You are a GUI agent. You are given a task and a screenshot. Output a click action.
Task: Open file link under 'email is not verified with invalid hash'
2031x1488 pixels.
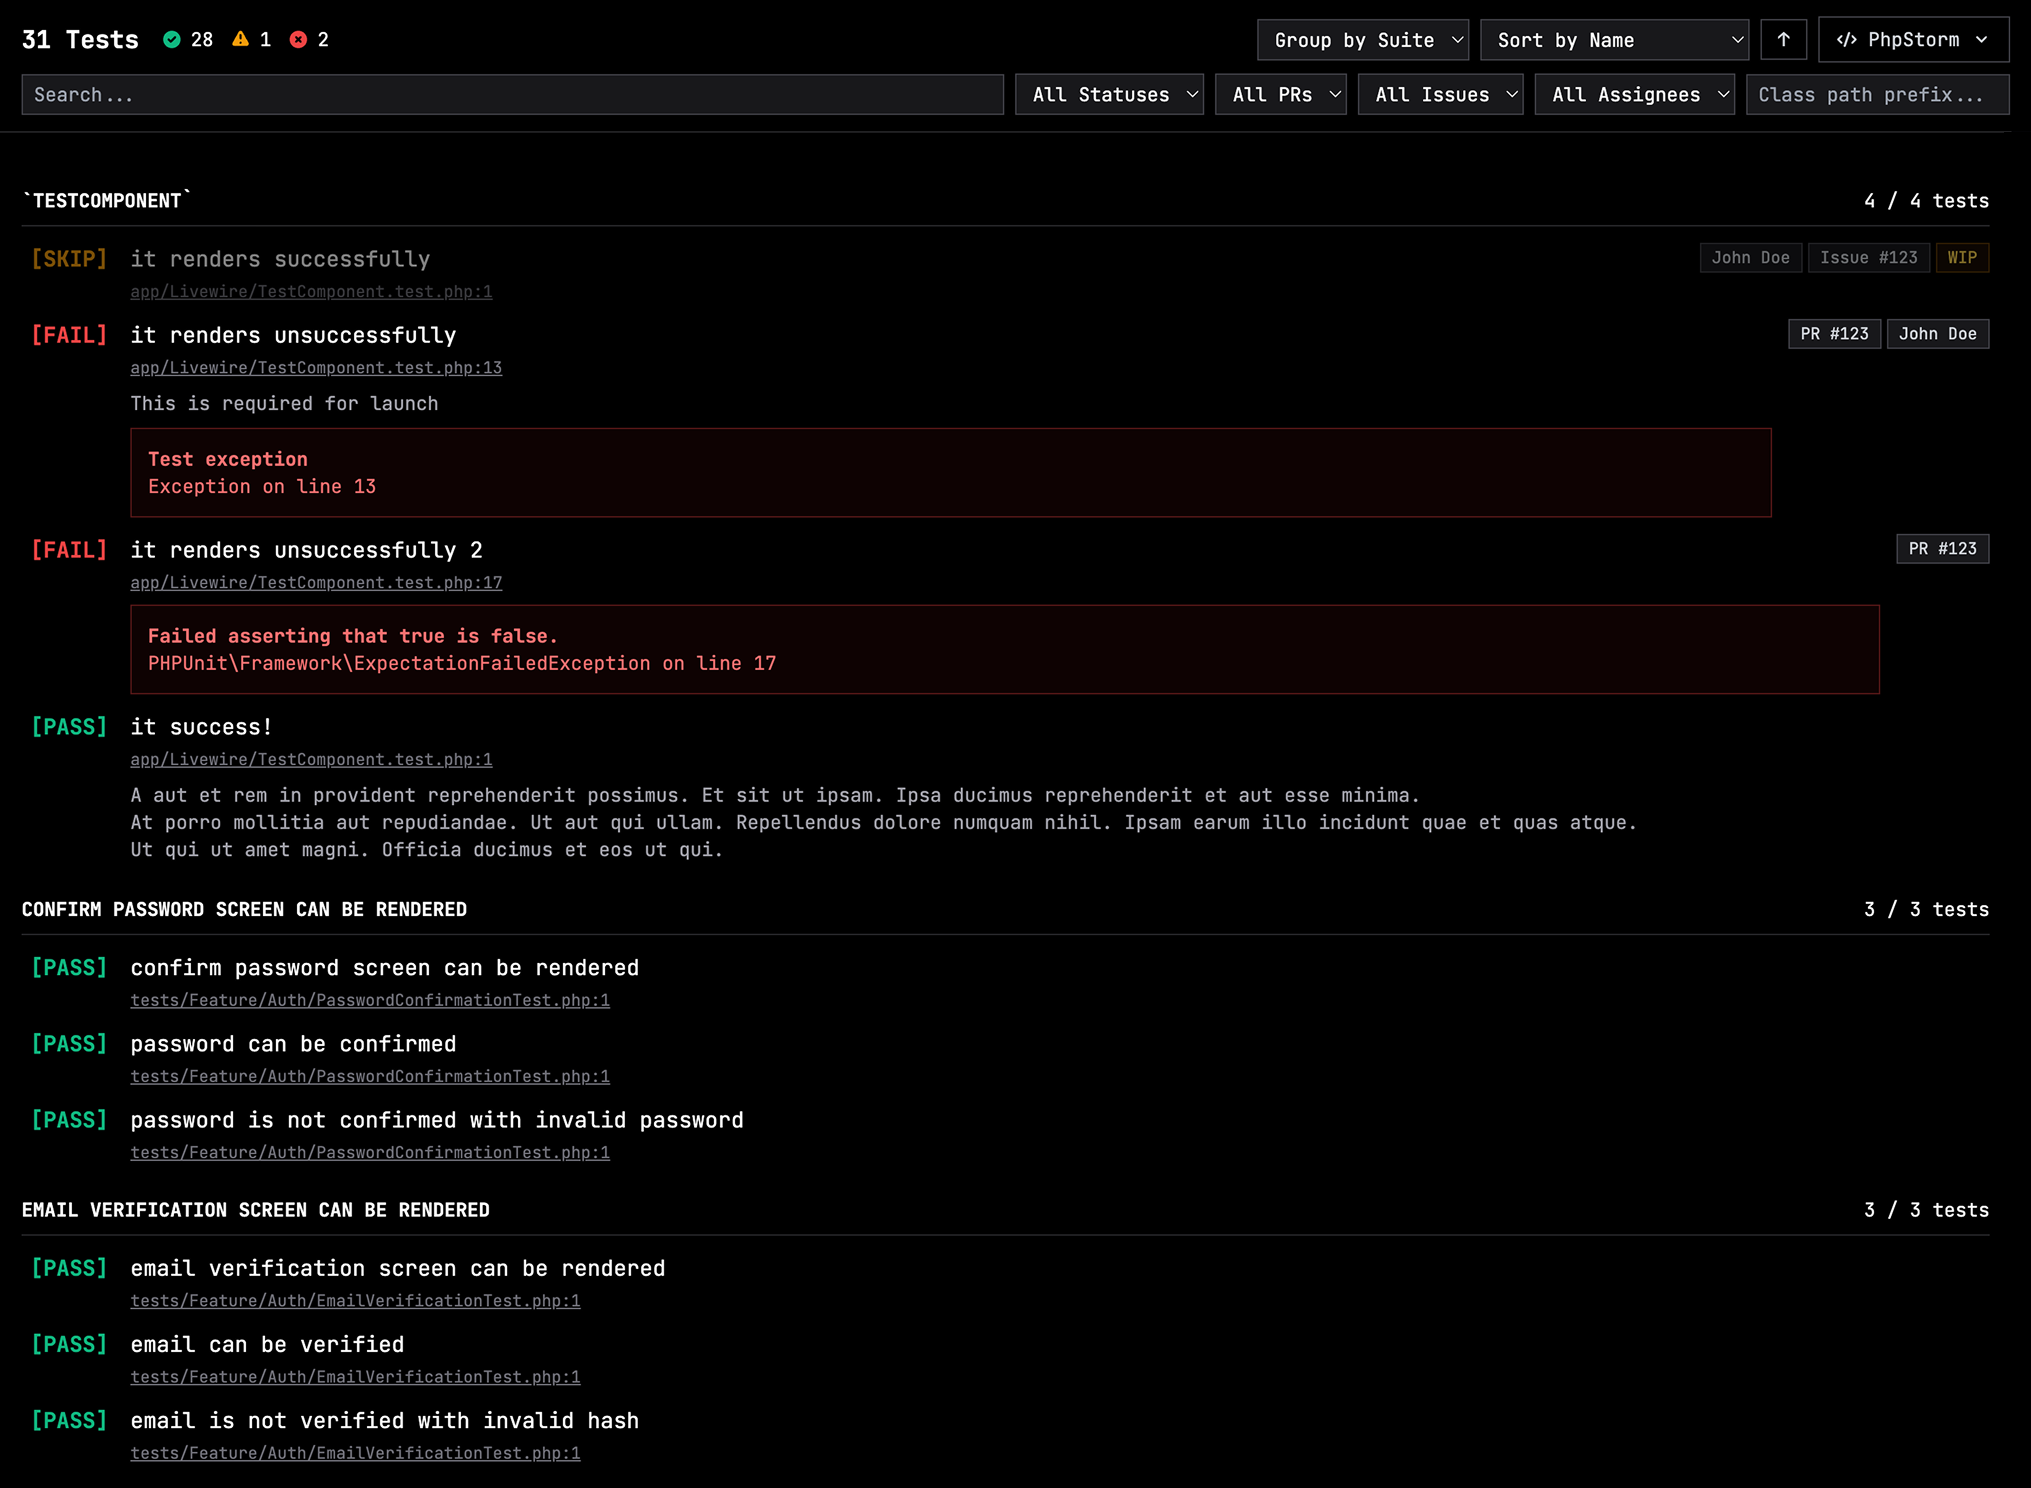355,1453
